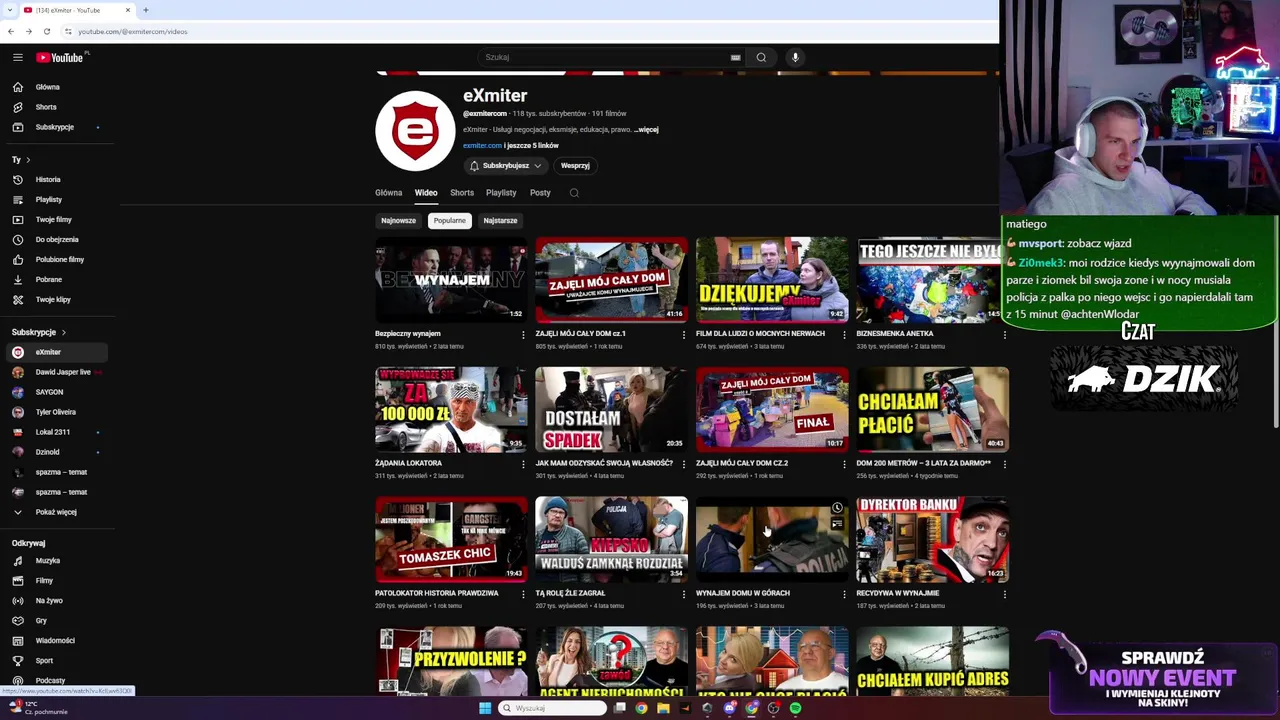The image size is (1280, 720).
Task: Open new browser tab plus button
Action: point(146,10)
